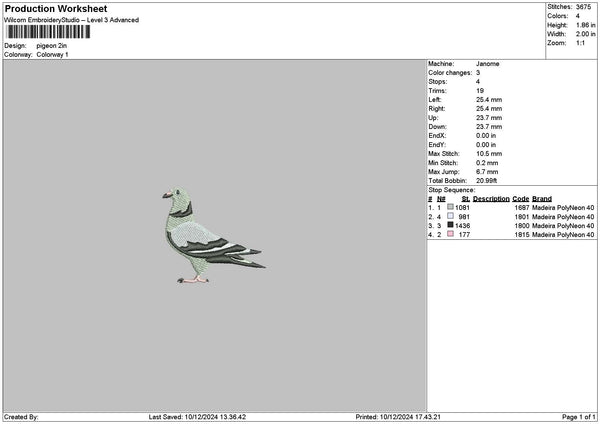Click 'Madeira PolyNeon 40' in the 1815 row
Image resolution: width=600 pixels, height=424 pixels.
[563, 235]
